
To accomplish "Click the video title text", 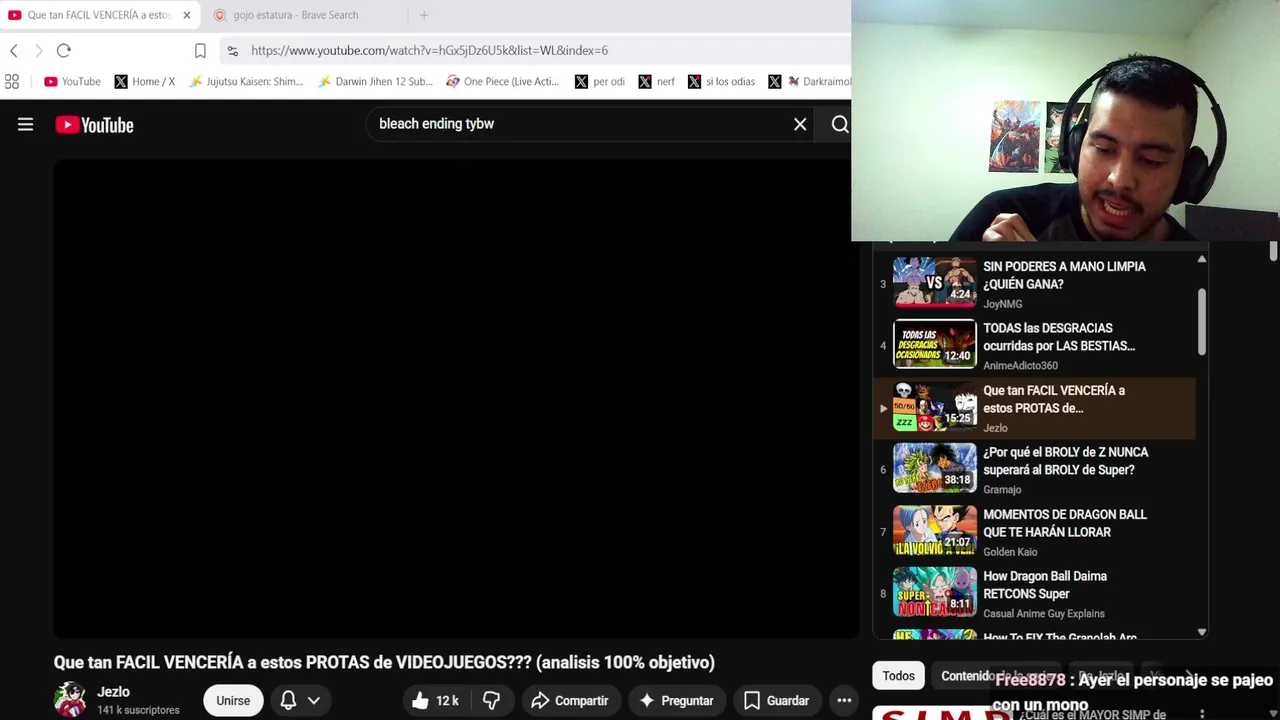I will pos(384,662).
